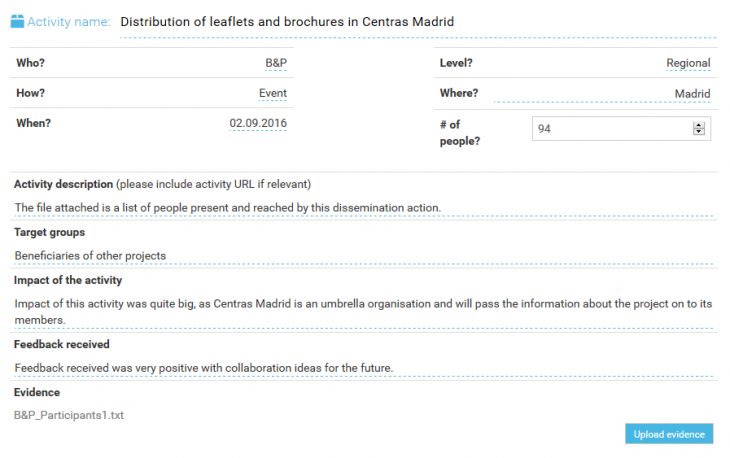Edit the Who field value B&P

[x=276, y=63]
